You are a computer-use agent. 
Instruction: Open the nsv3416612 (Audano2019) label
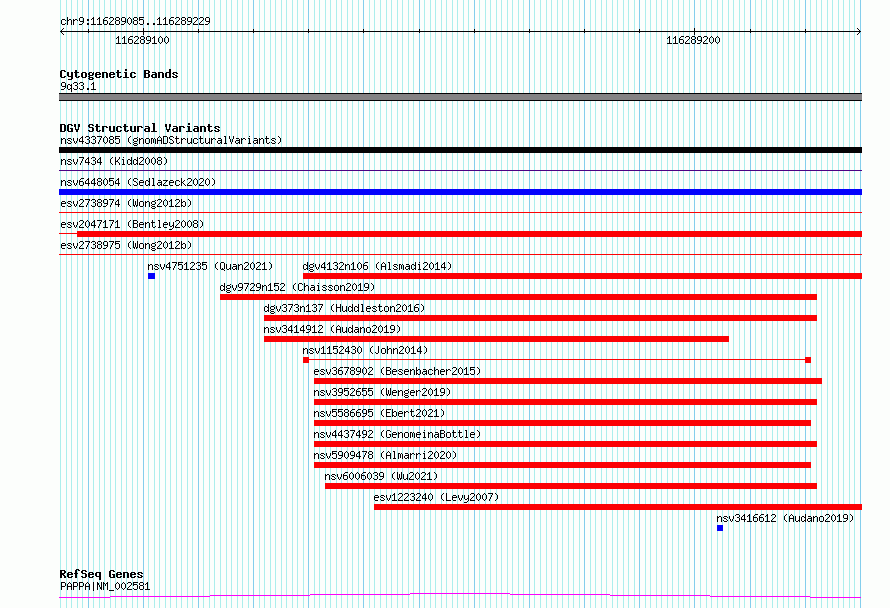(x=785, y=518)
